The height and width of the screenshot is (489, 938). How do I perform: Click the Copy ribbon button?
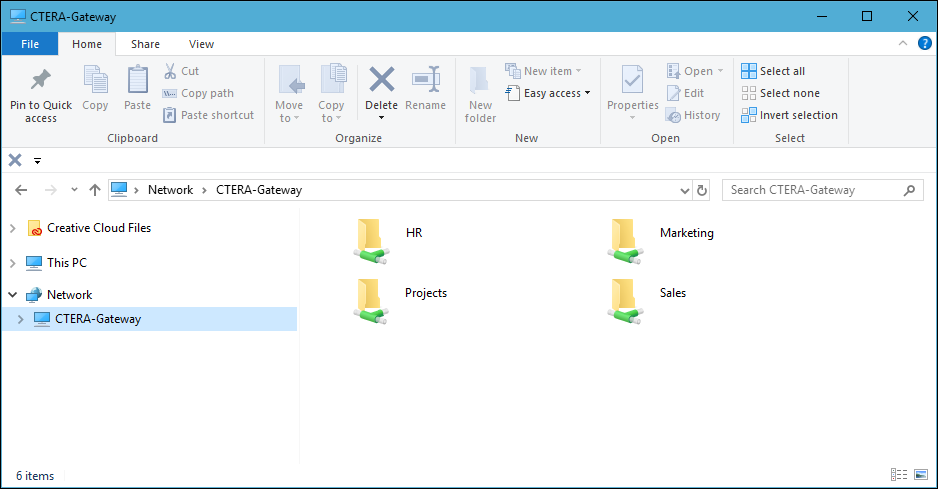(95, 88)
